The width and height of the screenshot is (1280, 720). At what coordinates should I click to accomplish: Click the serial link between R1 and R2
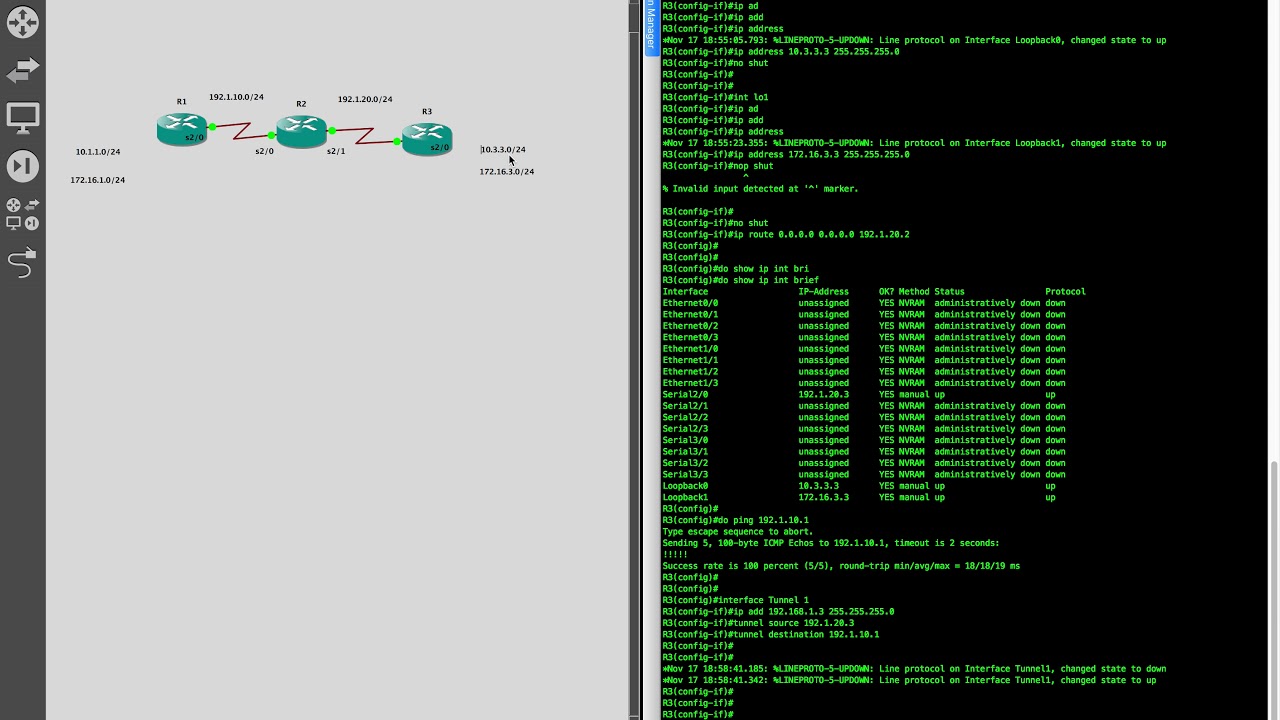[241, 131]
